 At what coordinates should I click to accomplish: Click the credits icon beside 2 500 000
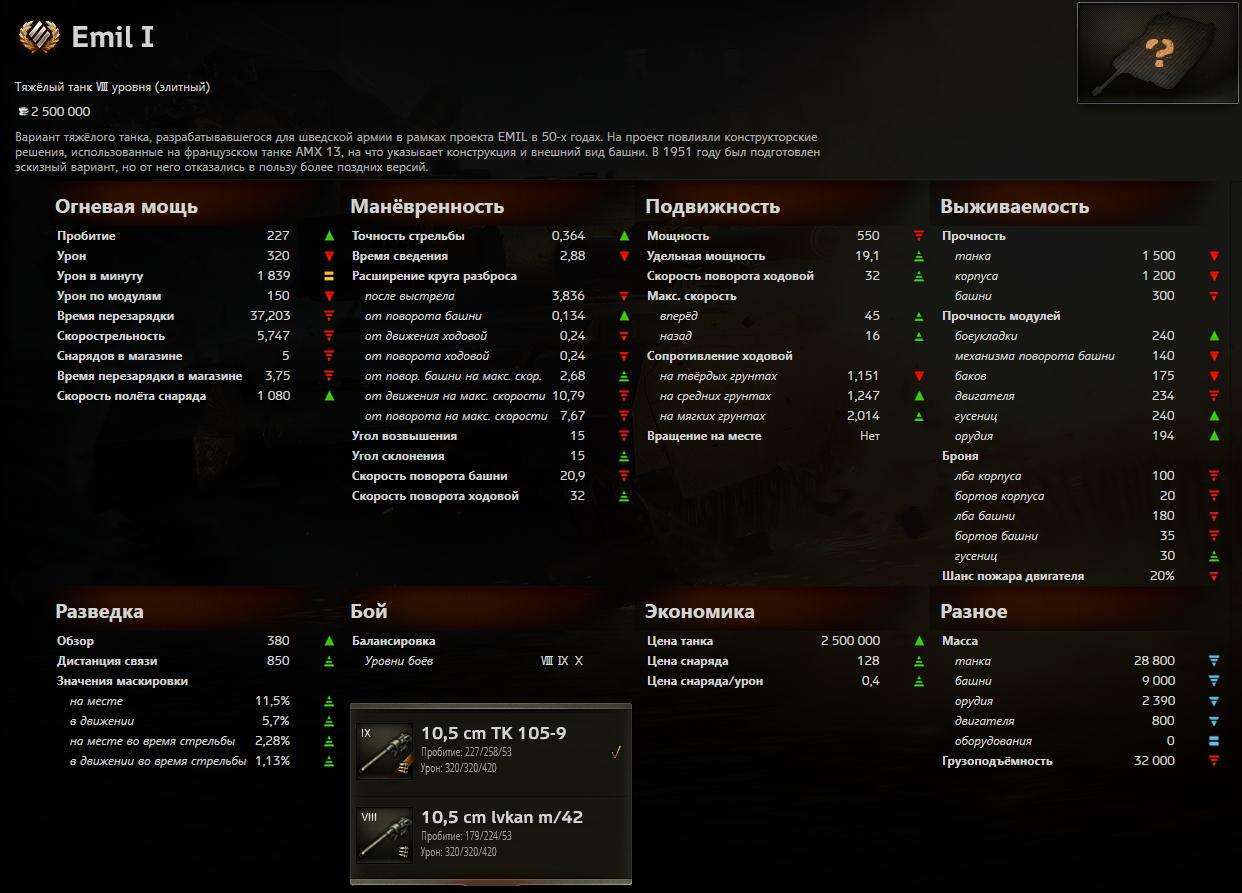click(x=22, y=112)
